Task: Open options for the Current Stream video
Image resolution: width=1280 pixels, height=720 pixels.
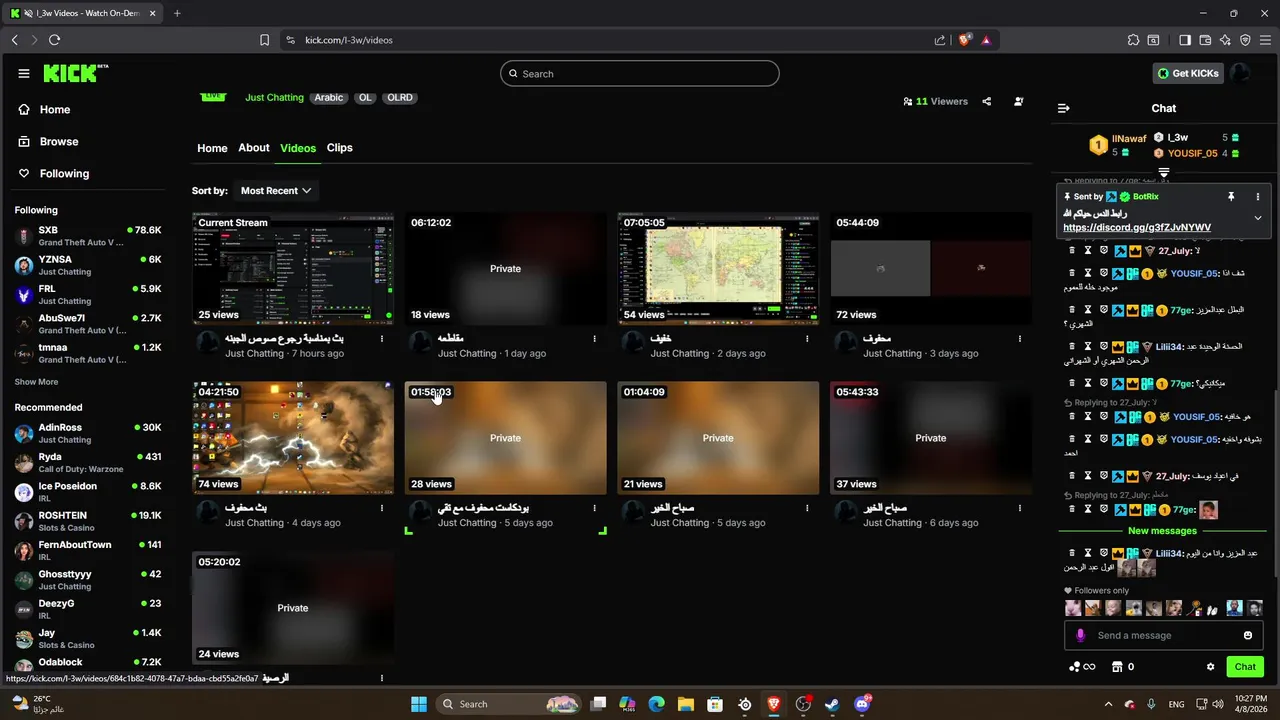Action: pyautogui.click(x=382, y=339)
